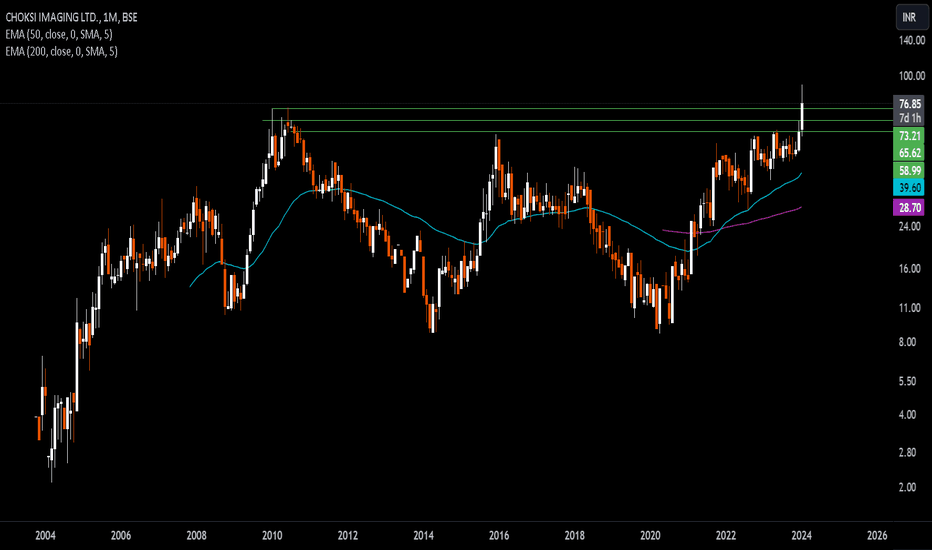The image size is (932, 550).
Task: Click the 2024 label on time axis
Action: point(801,535)
